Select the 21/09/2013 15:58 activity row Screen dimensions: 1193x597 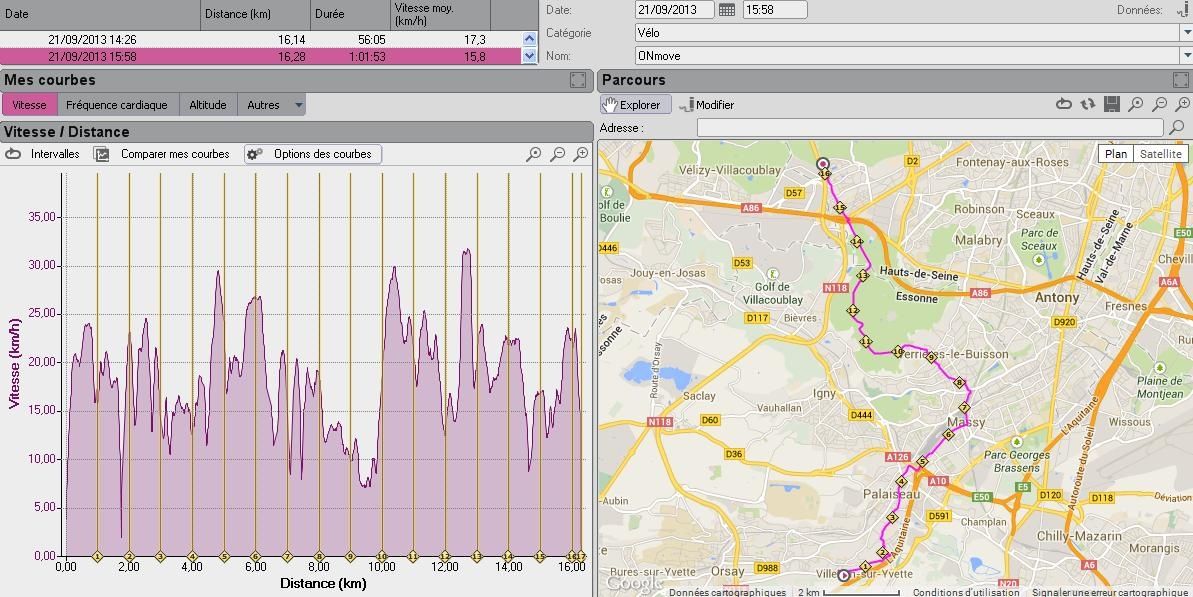click(x=261, y=56)
